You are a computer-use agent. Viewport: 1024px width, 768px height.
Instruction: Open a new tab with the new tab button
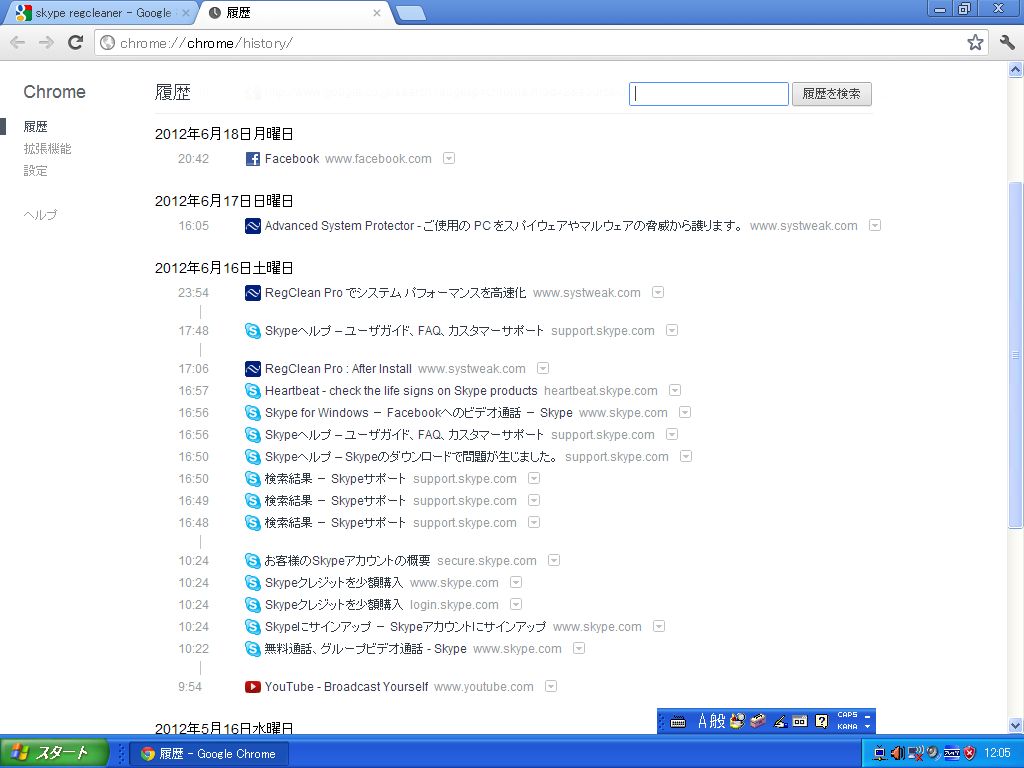coord(411,13)
